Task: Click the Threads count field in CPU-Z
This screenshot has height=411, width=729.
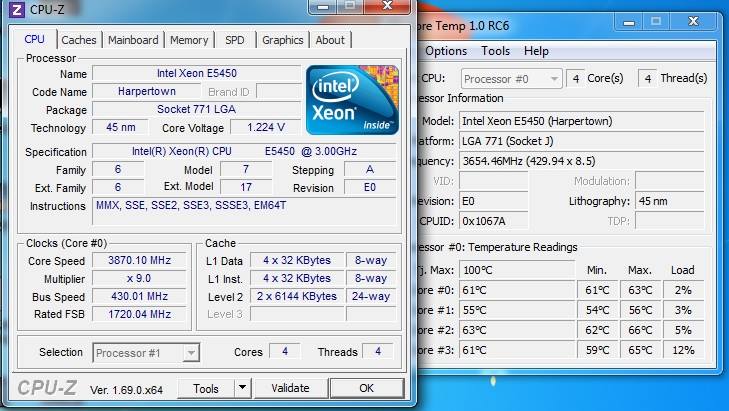Action: [378, 351]
